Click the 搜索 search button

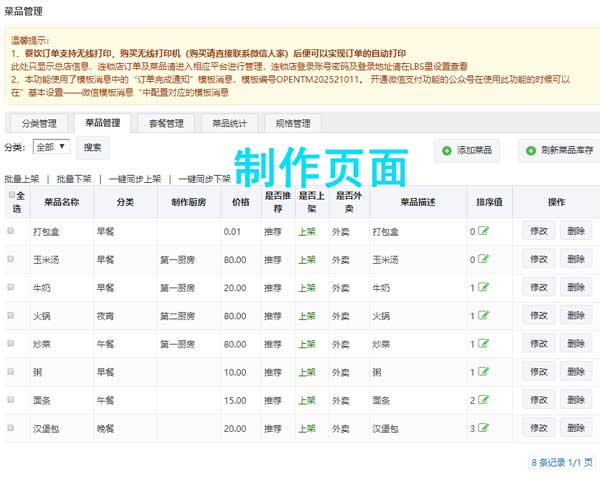point(93,147)
